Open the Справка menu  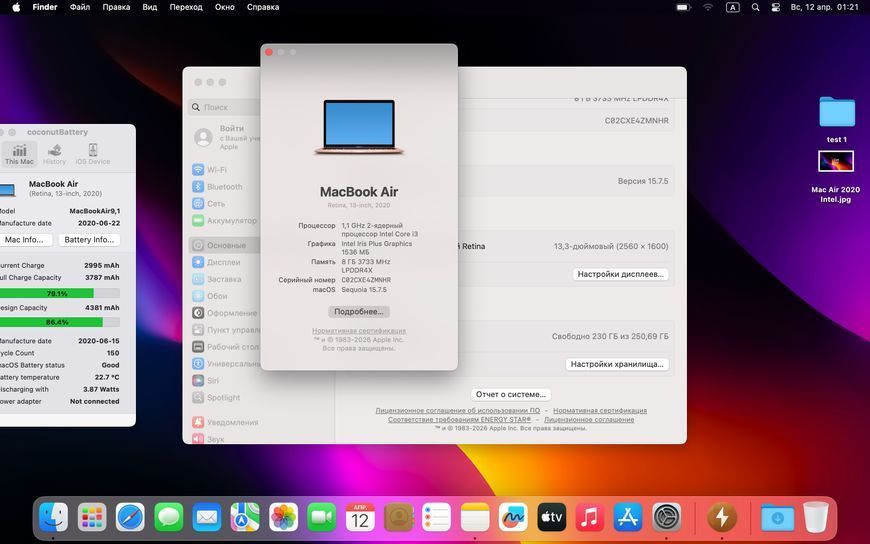click(x=263, y=7)
